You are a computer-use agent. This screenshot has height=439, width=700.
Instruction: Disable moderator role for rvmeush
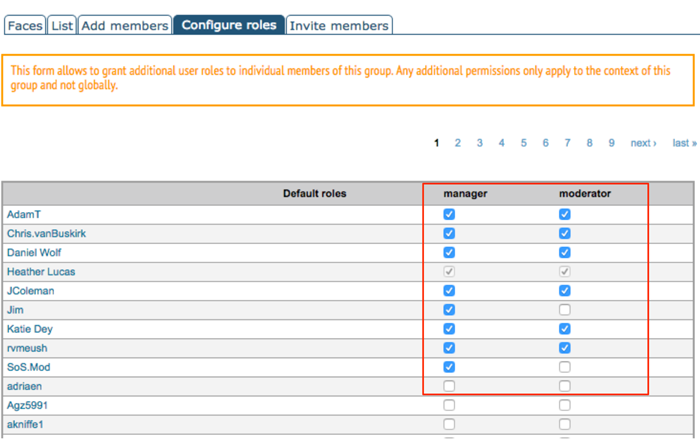(565, 348)
